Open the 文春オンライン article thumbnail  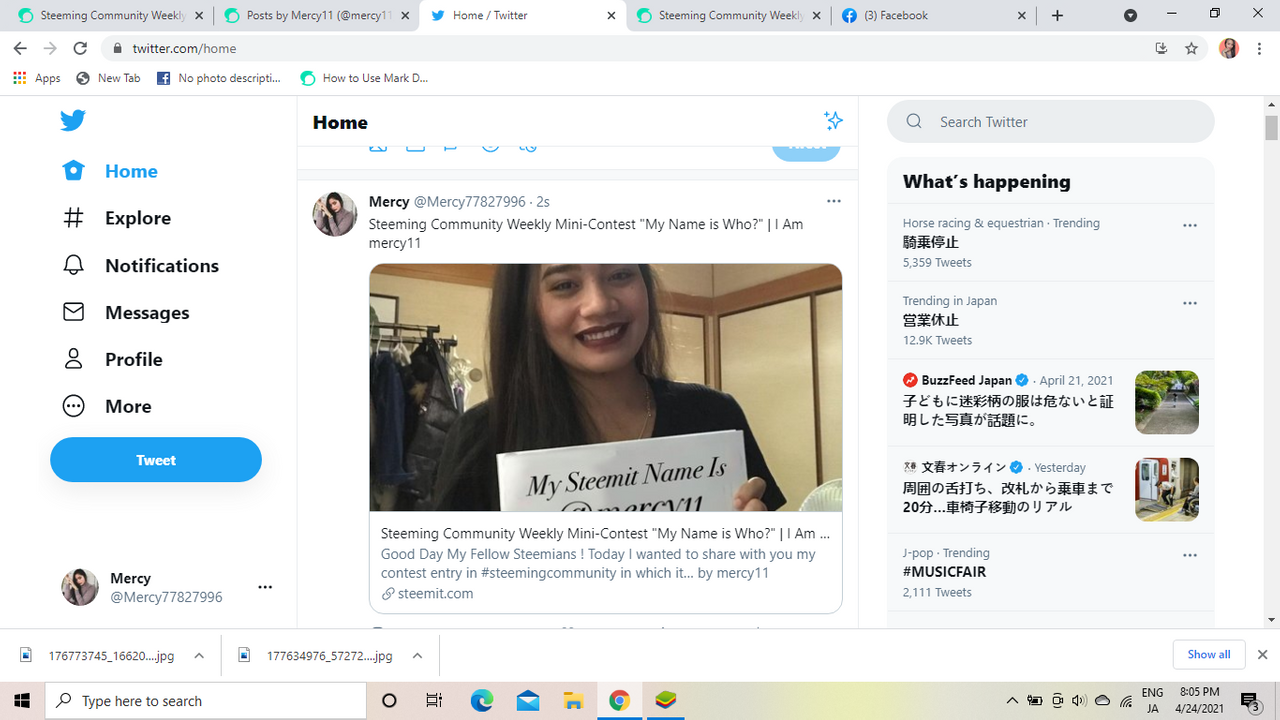pos(1167,489)
